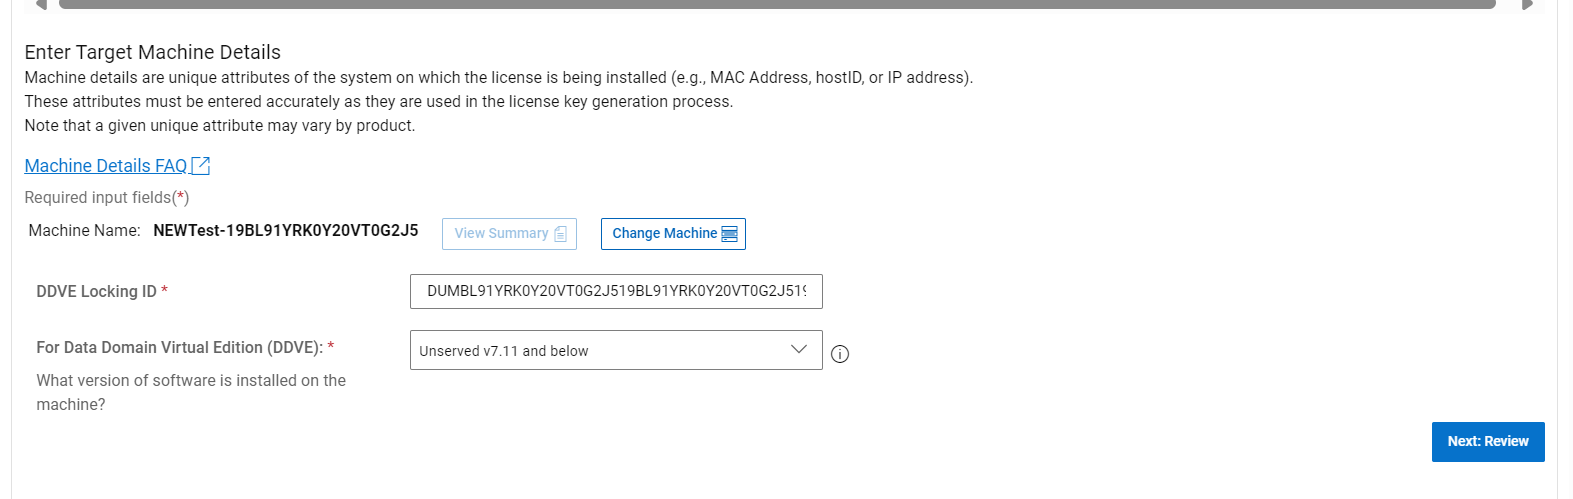Click the Change Machine button
The height and width of the screenshot is (499, 1573).
click(673, 233)
